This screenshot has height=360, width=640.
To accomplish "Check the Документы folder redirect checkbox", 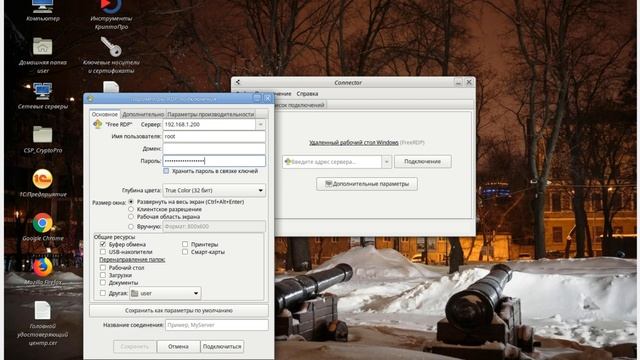I will click(x=103, y=282).
